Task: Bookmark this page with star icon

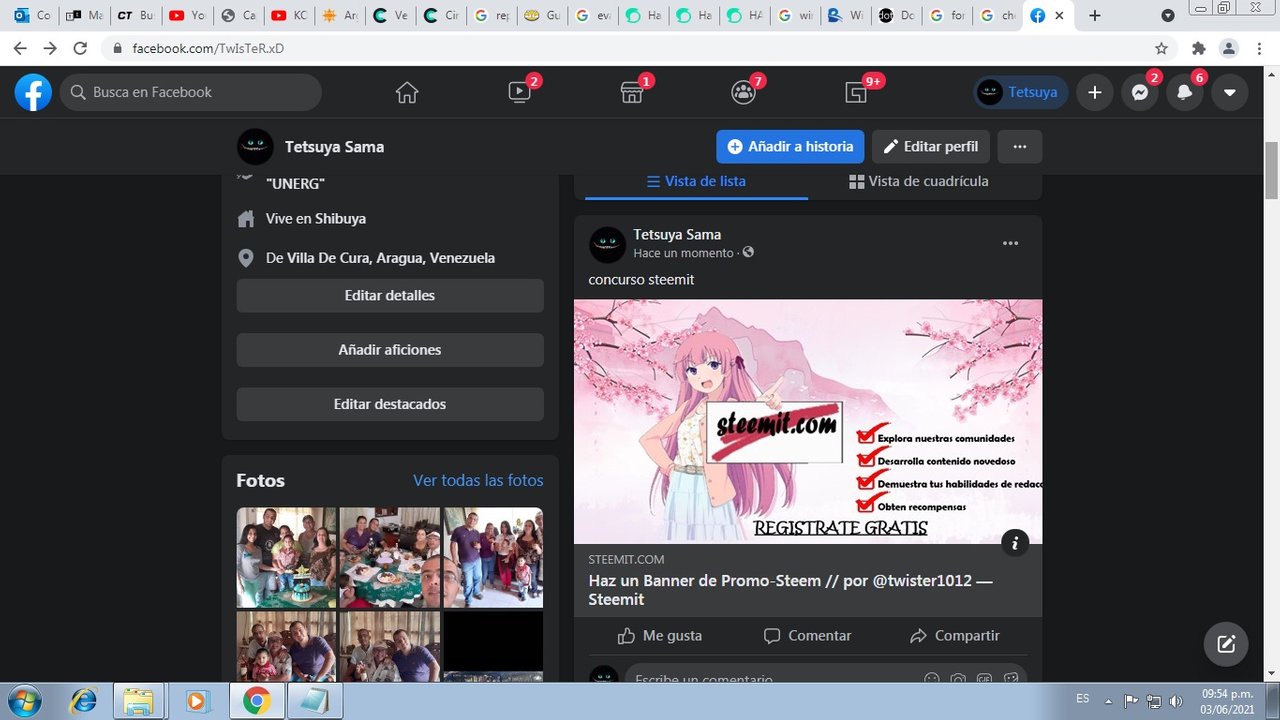Action: pyautogui.click(x=1161, y=48)
